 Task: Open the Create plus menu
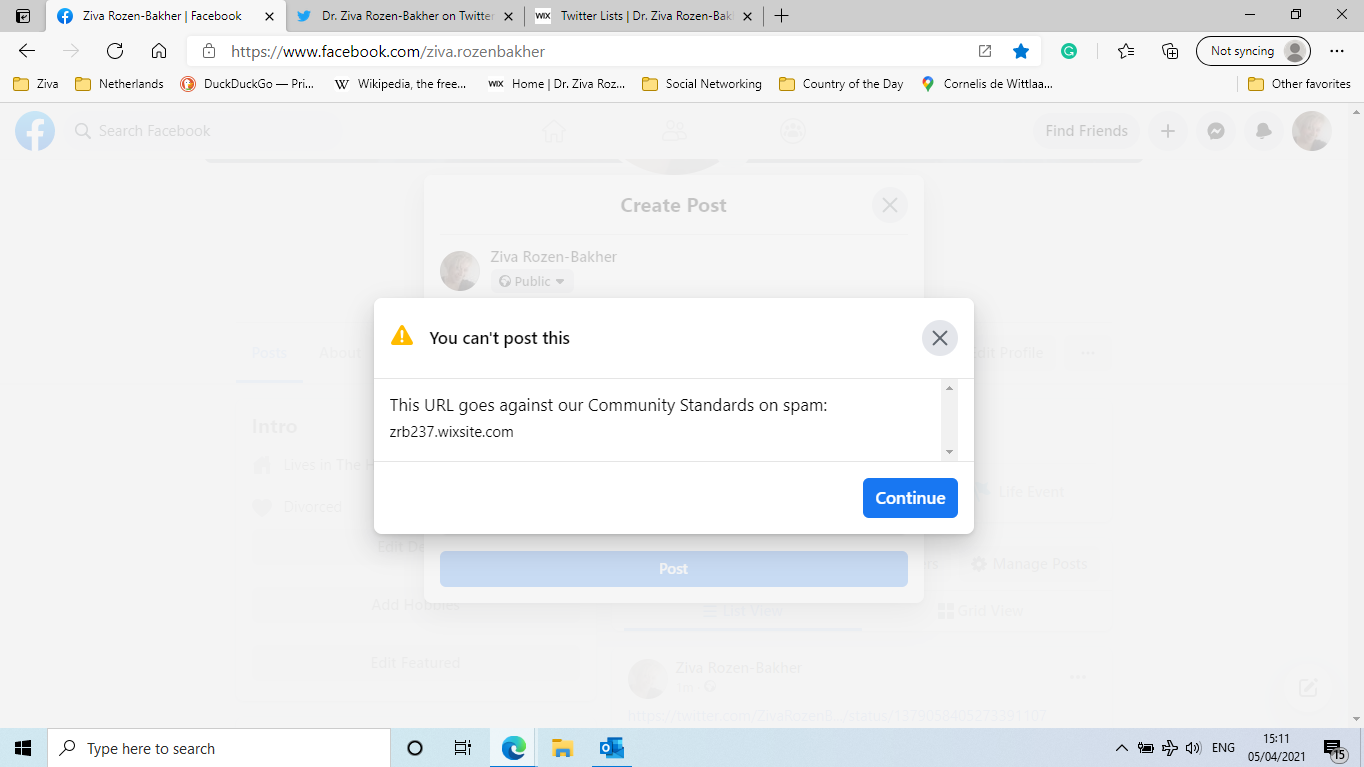pyautogui.click(x=1167, y=131)
